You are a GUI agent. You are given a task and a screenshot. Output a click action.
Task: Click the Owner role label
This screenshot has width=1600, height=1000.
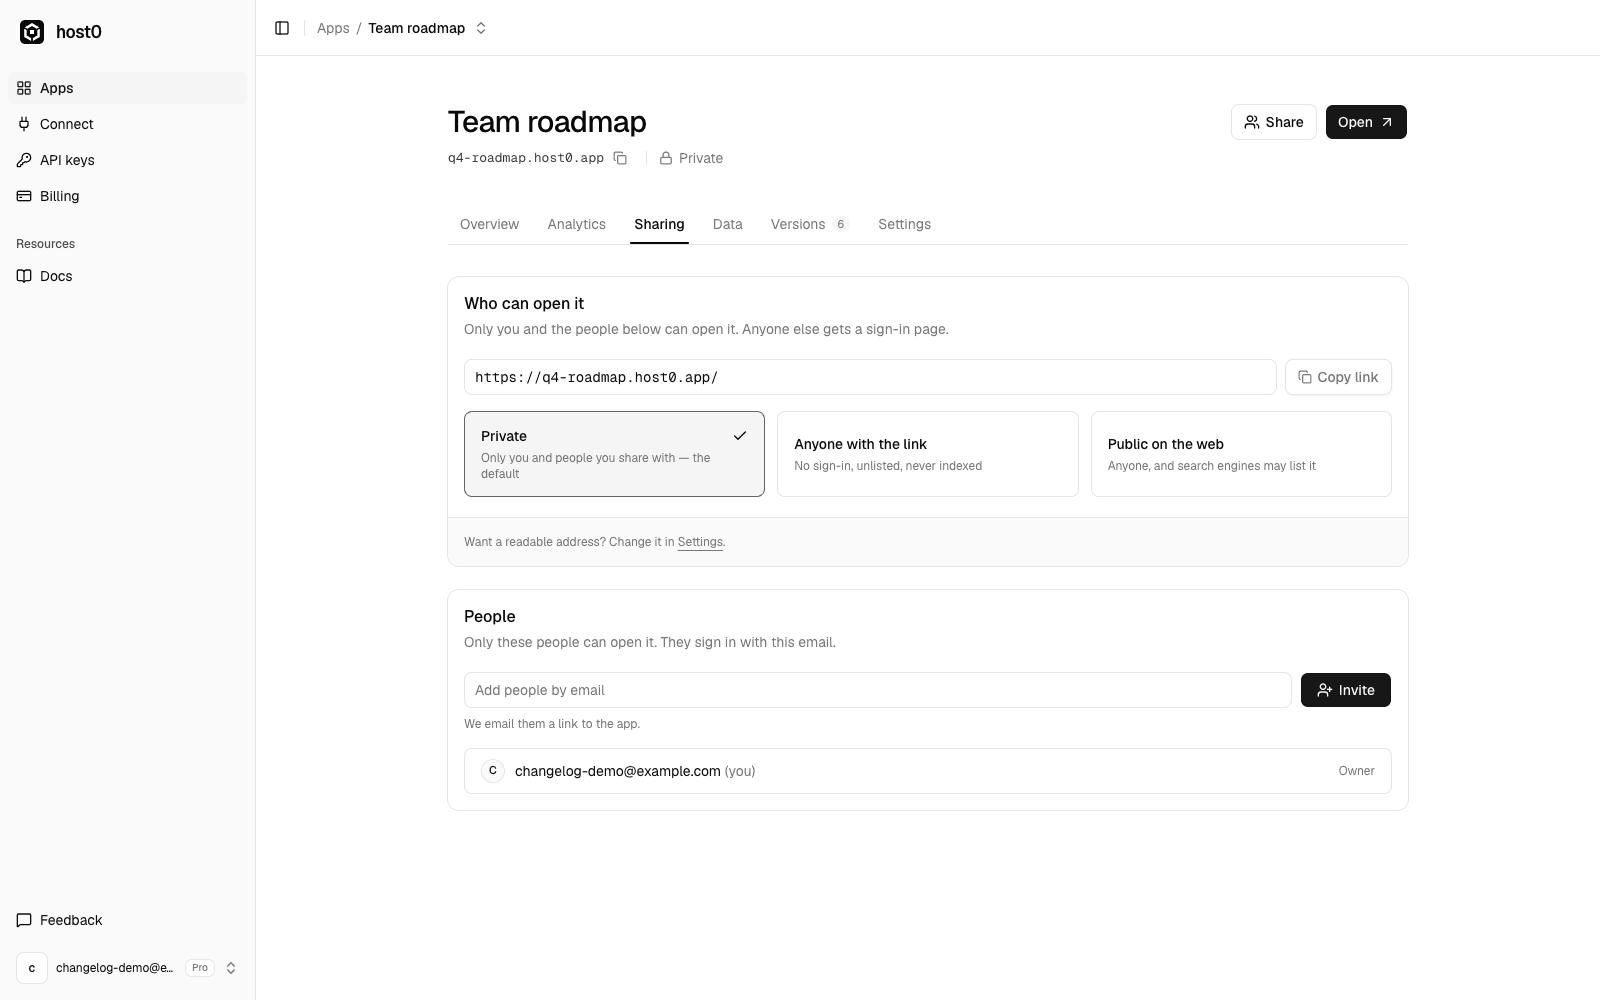point(1356,771)
